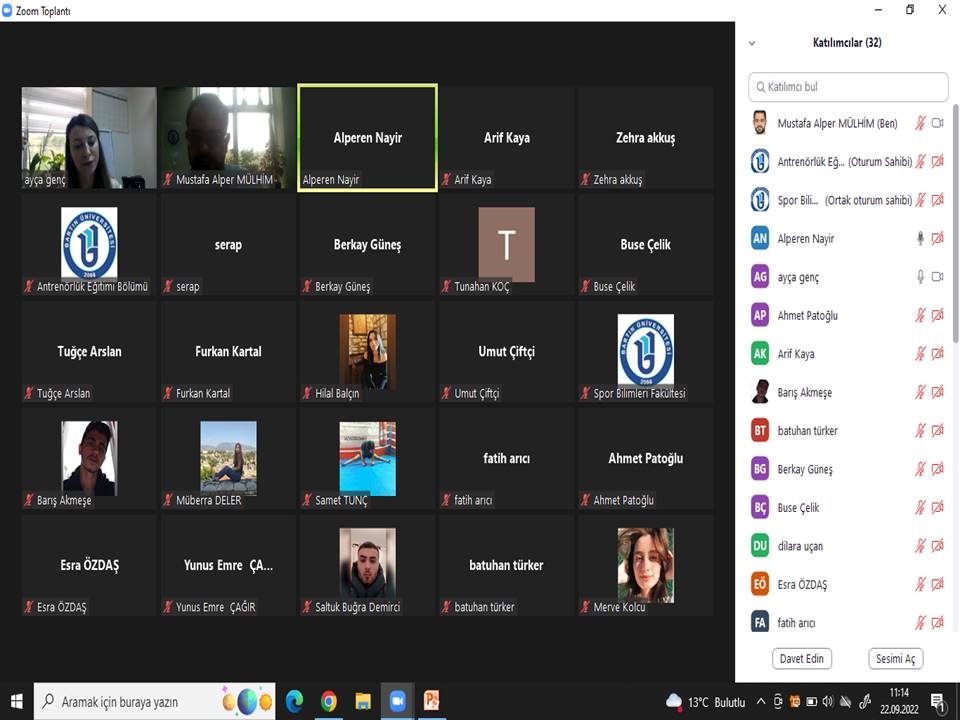960x720 pixels.
Task: Open the weather widget showing 13°C Bulutlu
Action: [x=706, y=701]
